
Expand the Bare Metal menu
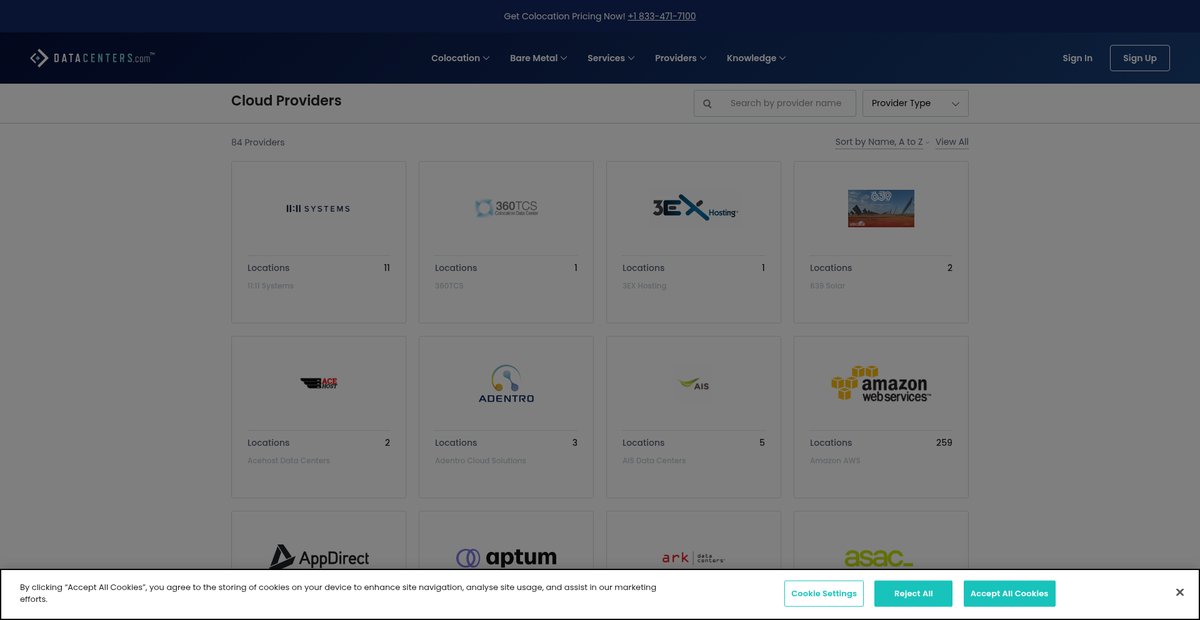[x=538, y=58]
